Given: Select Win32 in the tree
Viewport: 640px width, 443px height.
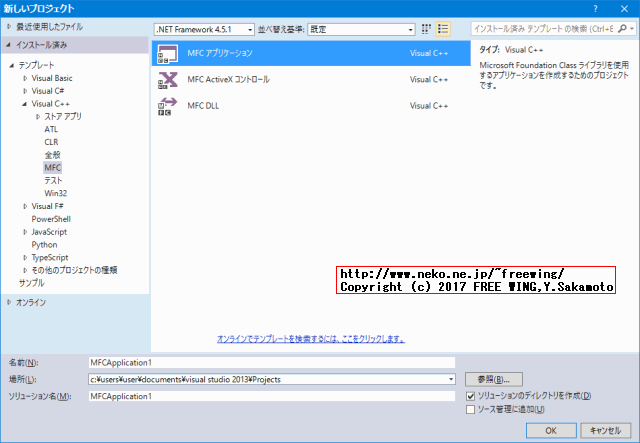Looking at the screenshot, I should click(56, 193).
